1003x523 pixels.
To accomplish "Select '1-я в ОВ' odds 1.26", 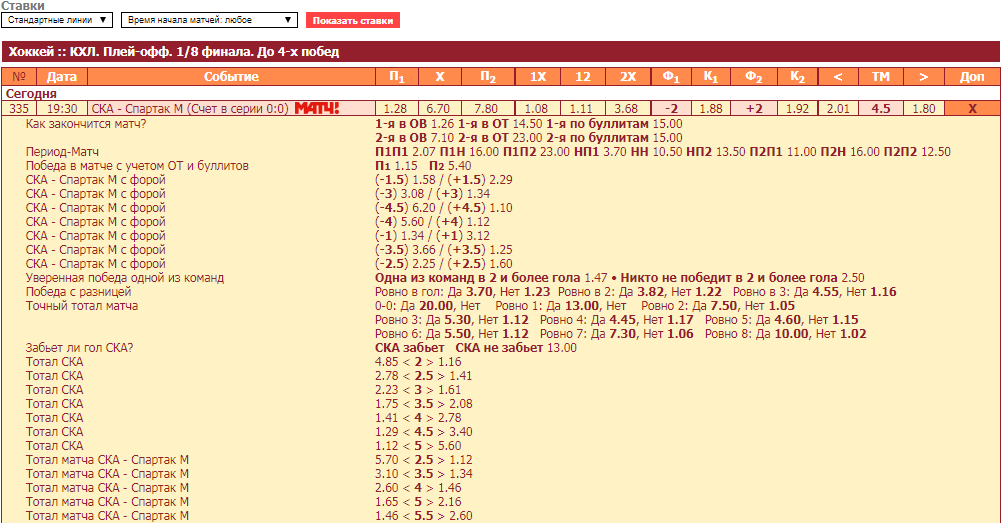I will coord(441,123).
